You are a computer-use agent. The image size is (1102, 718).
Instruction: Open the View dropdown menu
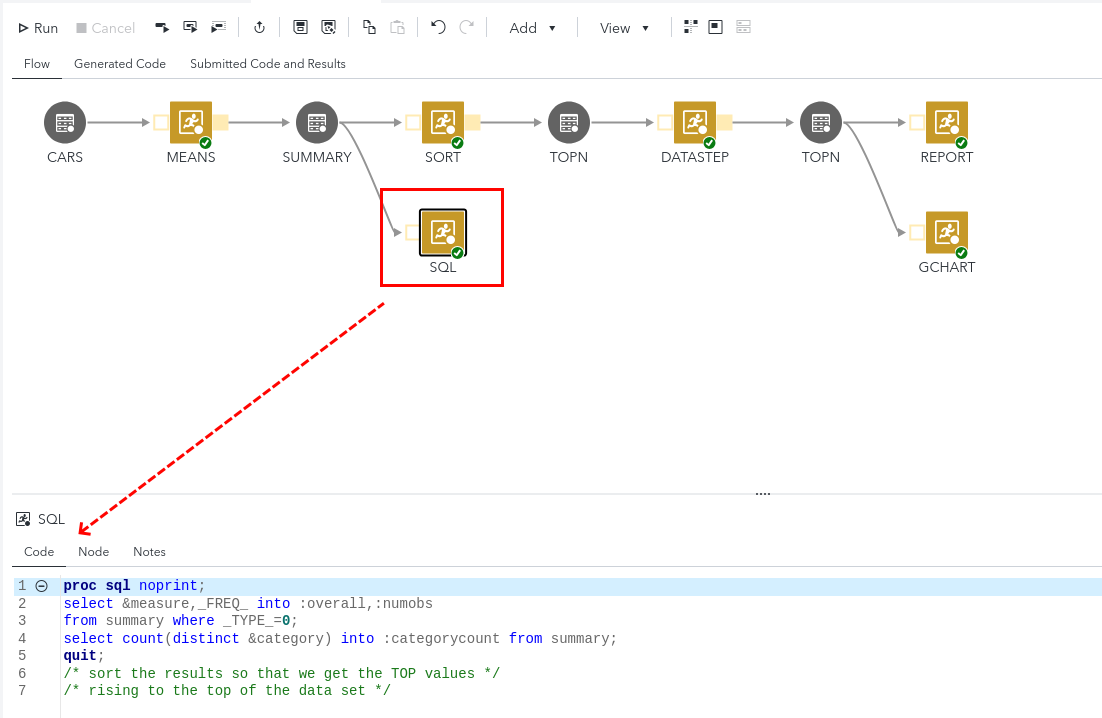tap(624, 28)
